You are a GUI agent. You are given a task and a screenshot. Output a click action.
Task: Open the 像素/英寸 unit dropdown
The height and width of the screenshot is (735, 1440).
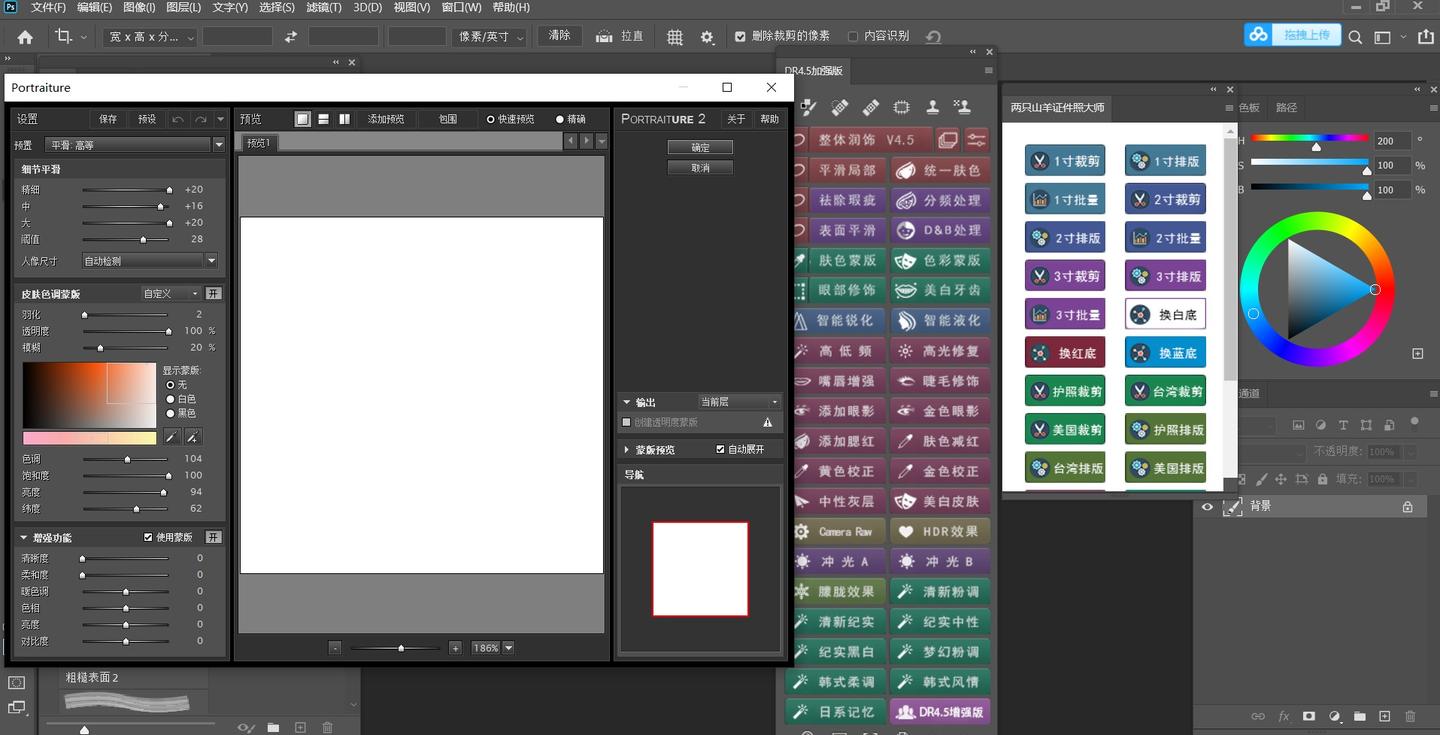pos(491,37)
